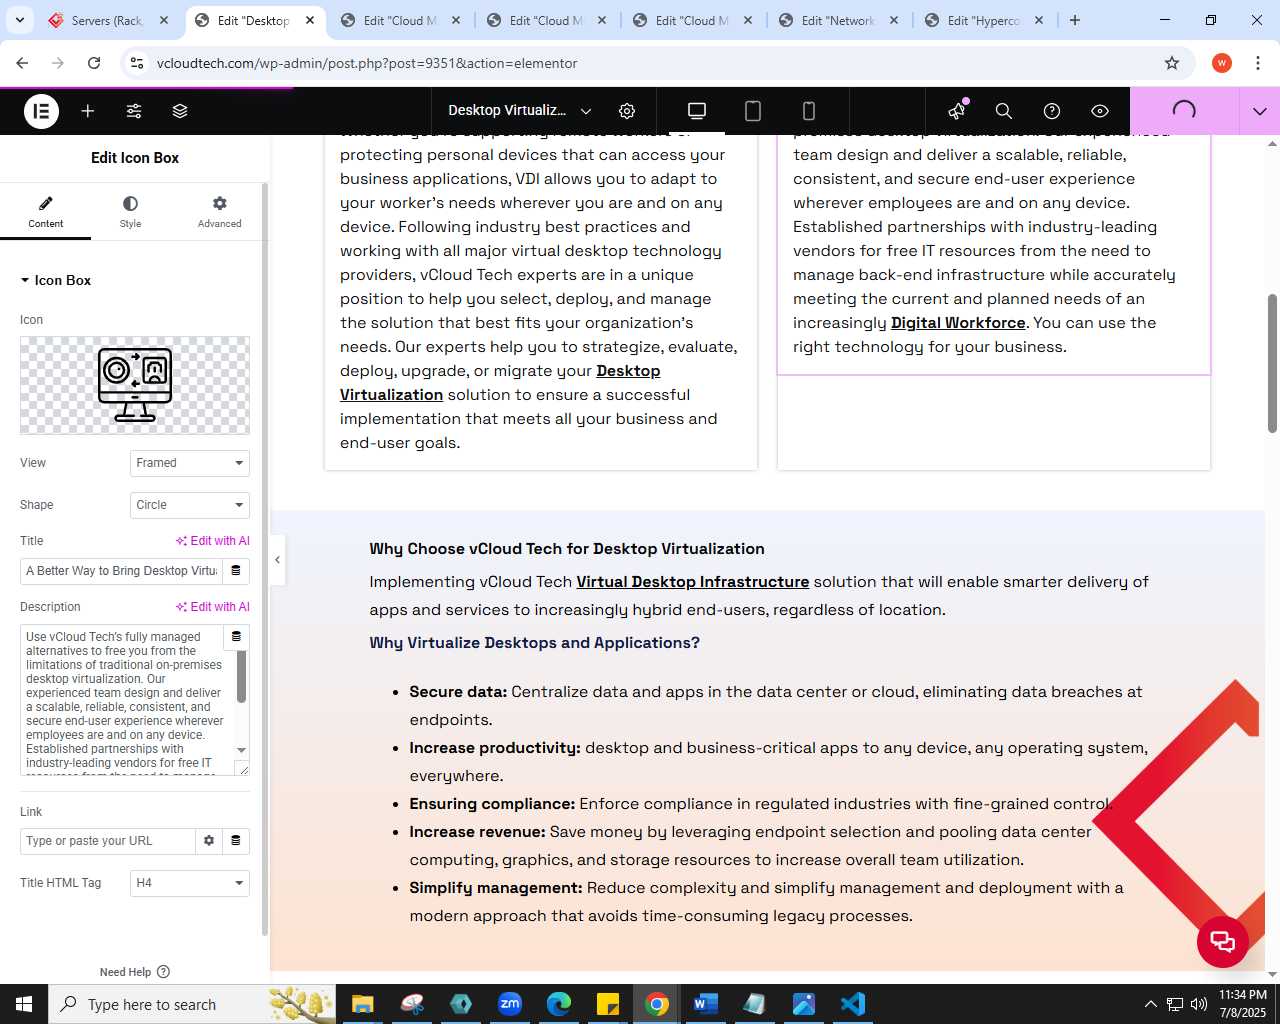
Task: Switch to the Style tab
Action: tap(130, 211)
